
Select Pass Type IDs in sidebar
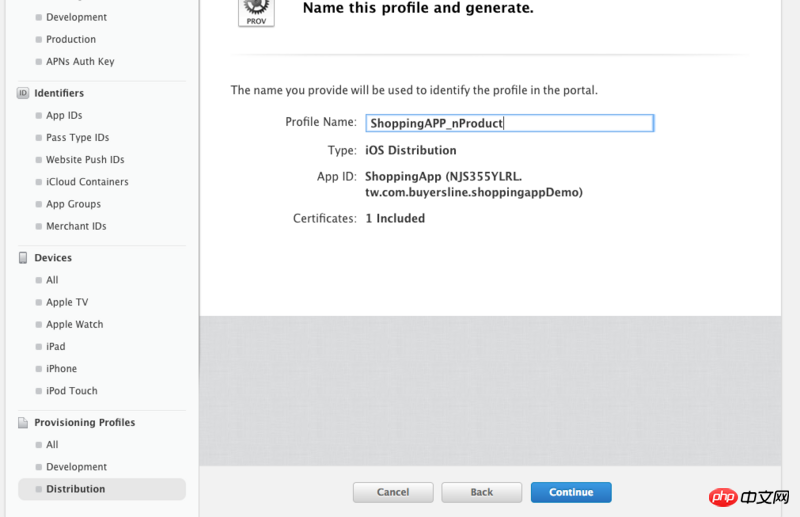78,137
